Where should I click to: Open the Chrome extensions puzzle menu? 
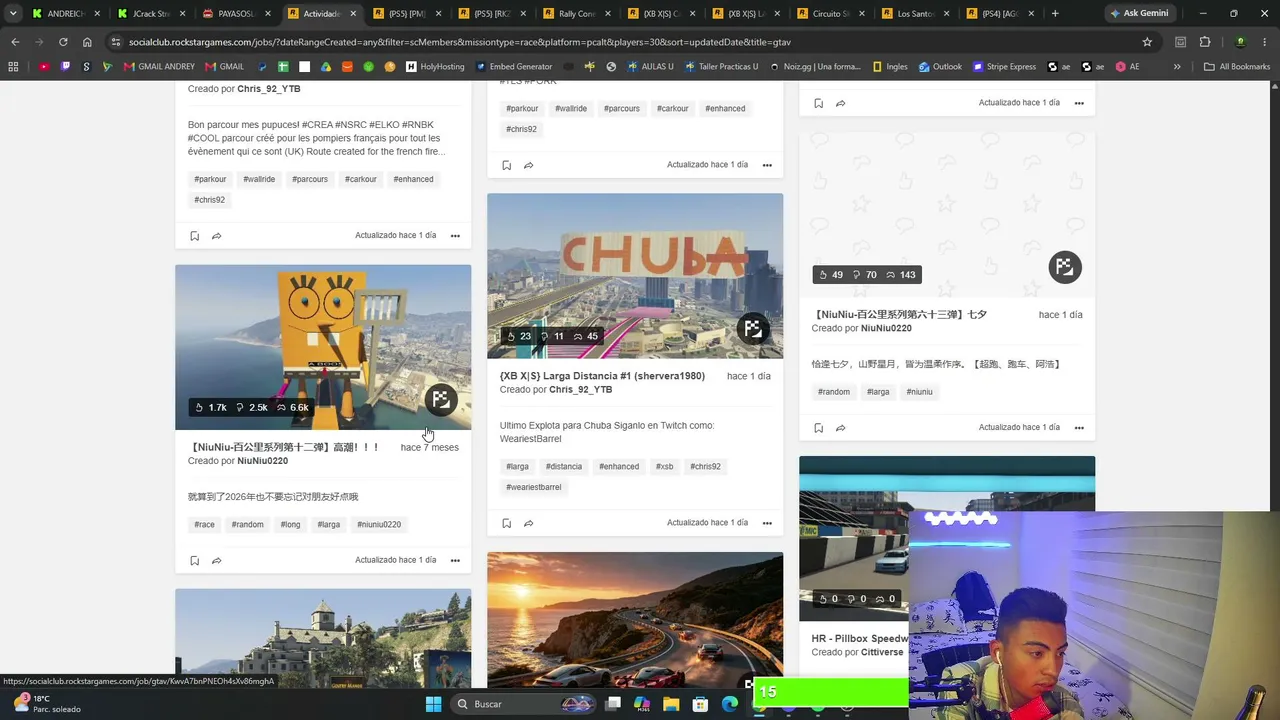coord(1205,42)
